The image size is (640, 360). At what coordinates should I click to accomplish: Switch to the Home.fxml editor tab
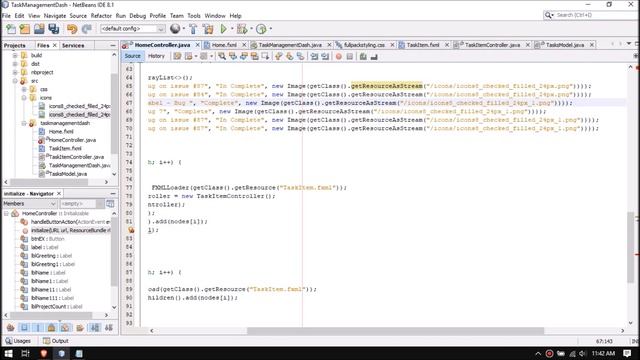pos(224,45)
